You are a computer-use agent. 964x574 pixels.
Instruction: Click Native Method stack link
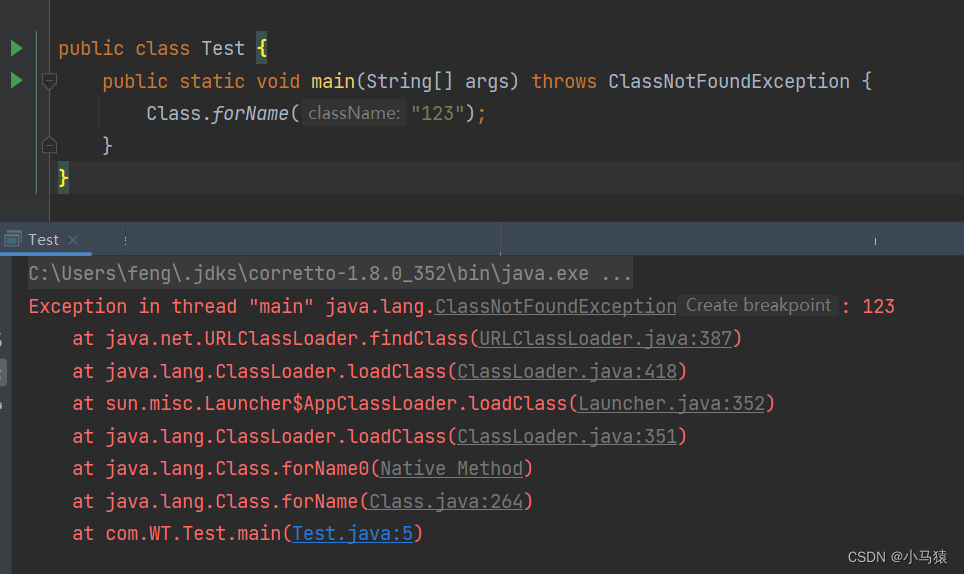(452, 469)
